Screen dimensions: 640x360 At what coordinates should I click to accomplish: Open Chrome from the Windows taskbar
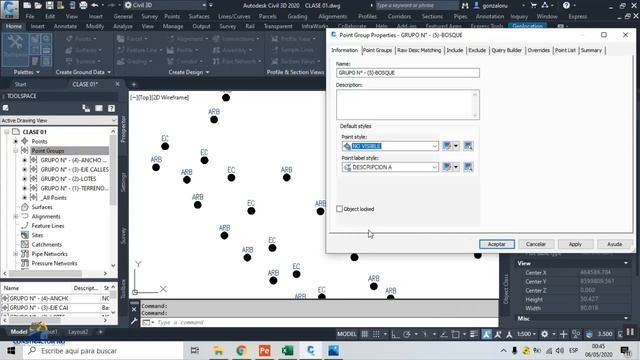tap(241, 350)
